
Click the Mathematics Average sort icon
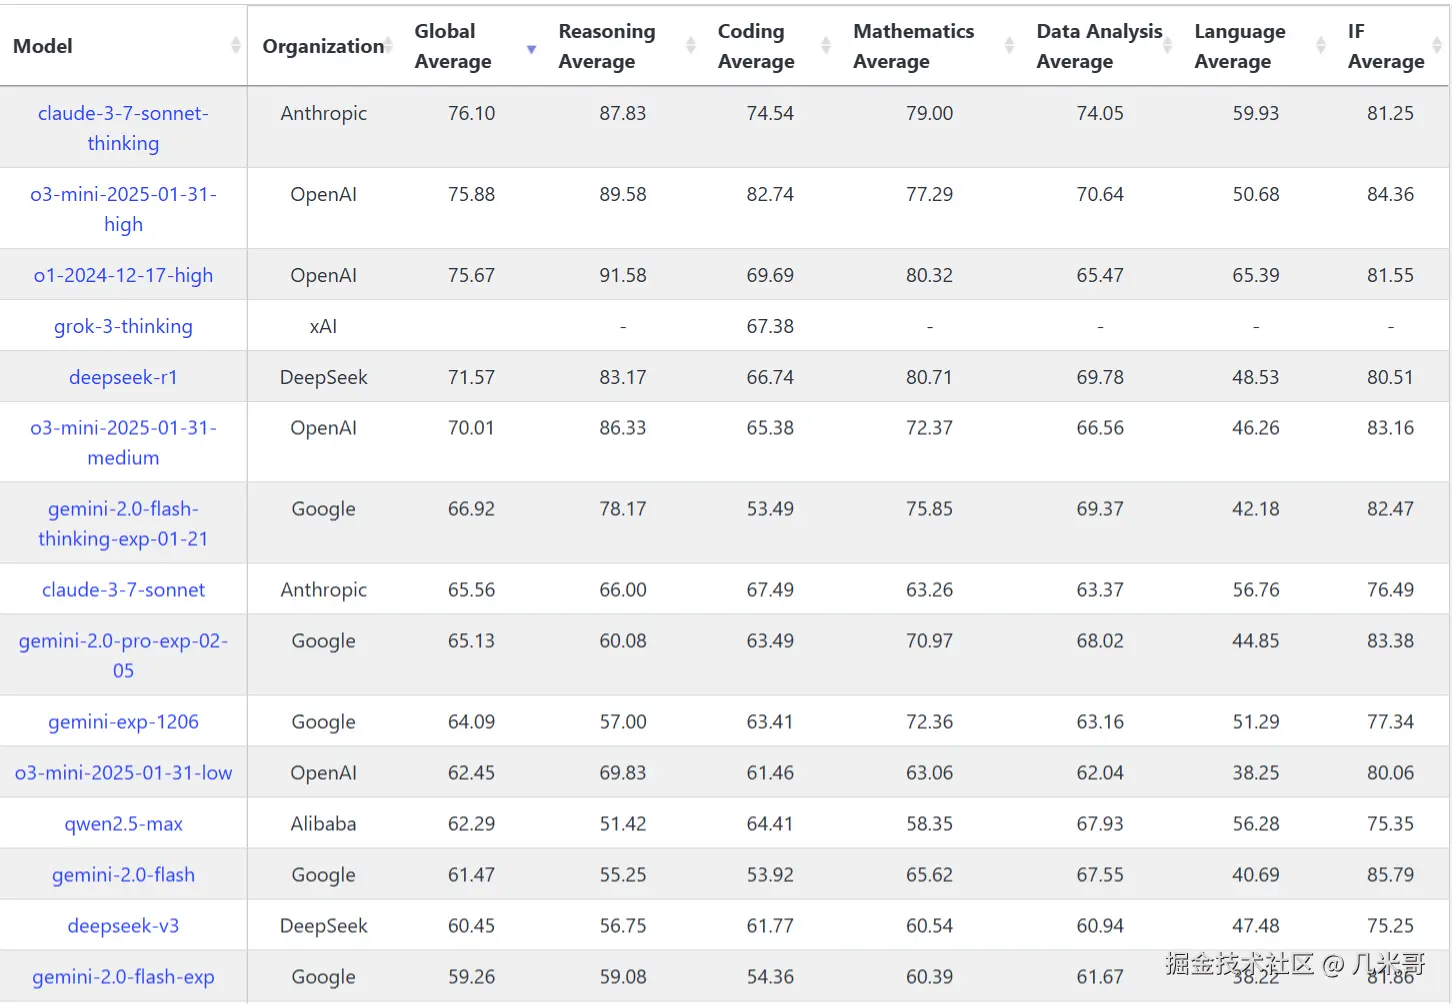[x=1009, y=46]
